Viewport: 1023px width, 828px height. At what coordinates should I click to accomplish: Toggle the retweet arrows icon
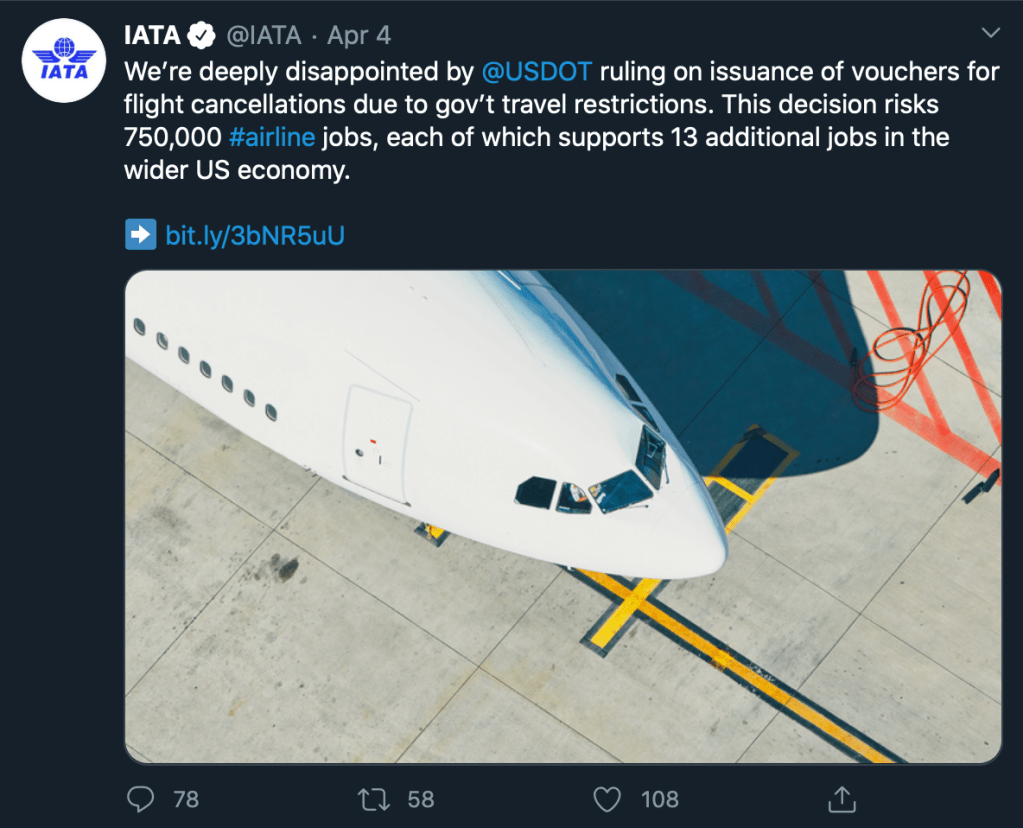pyautogui.click(x=374, y=799)
